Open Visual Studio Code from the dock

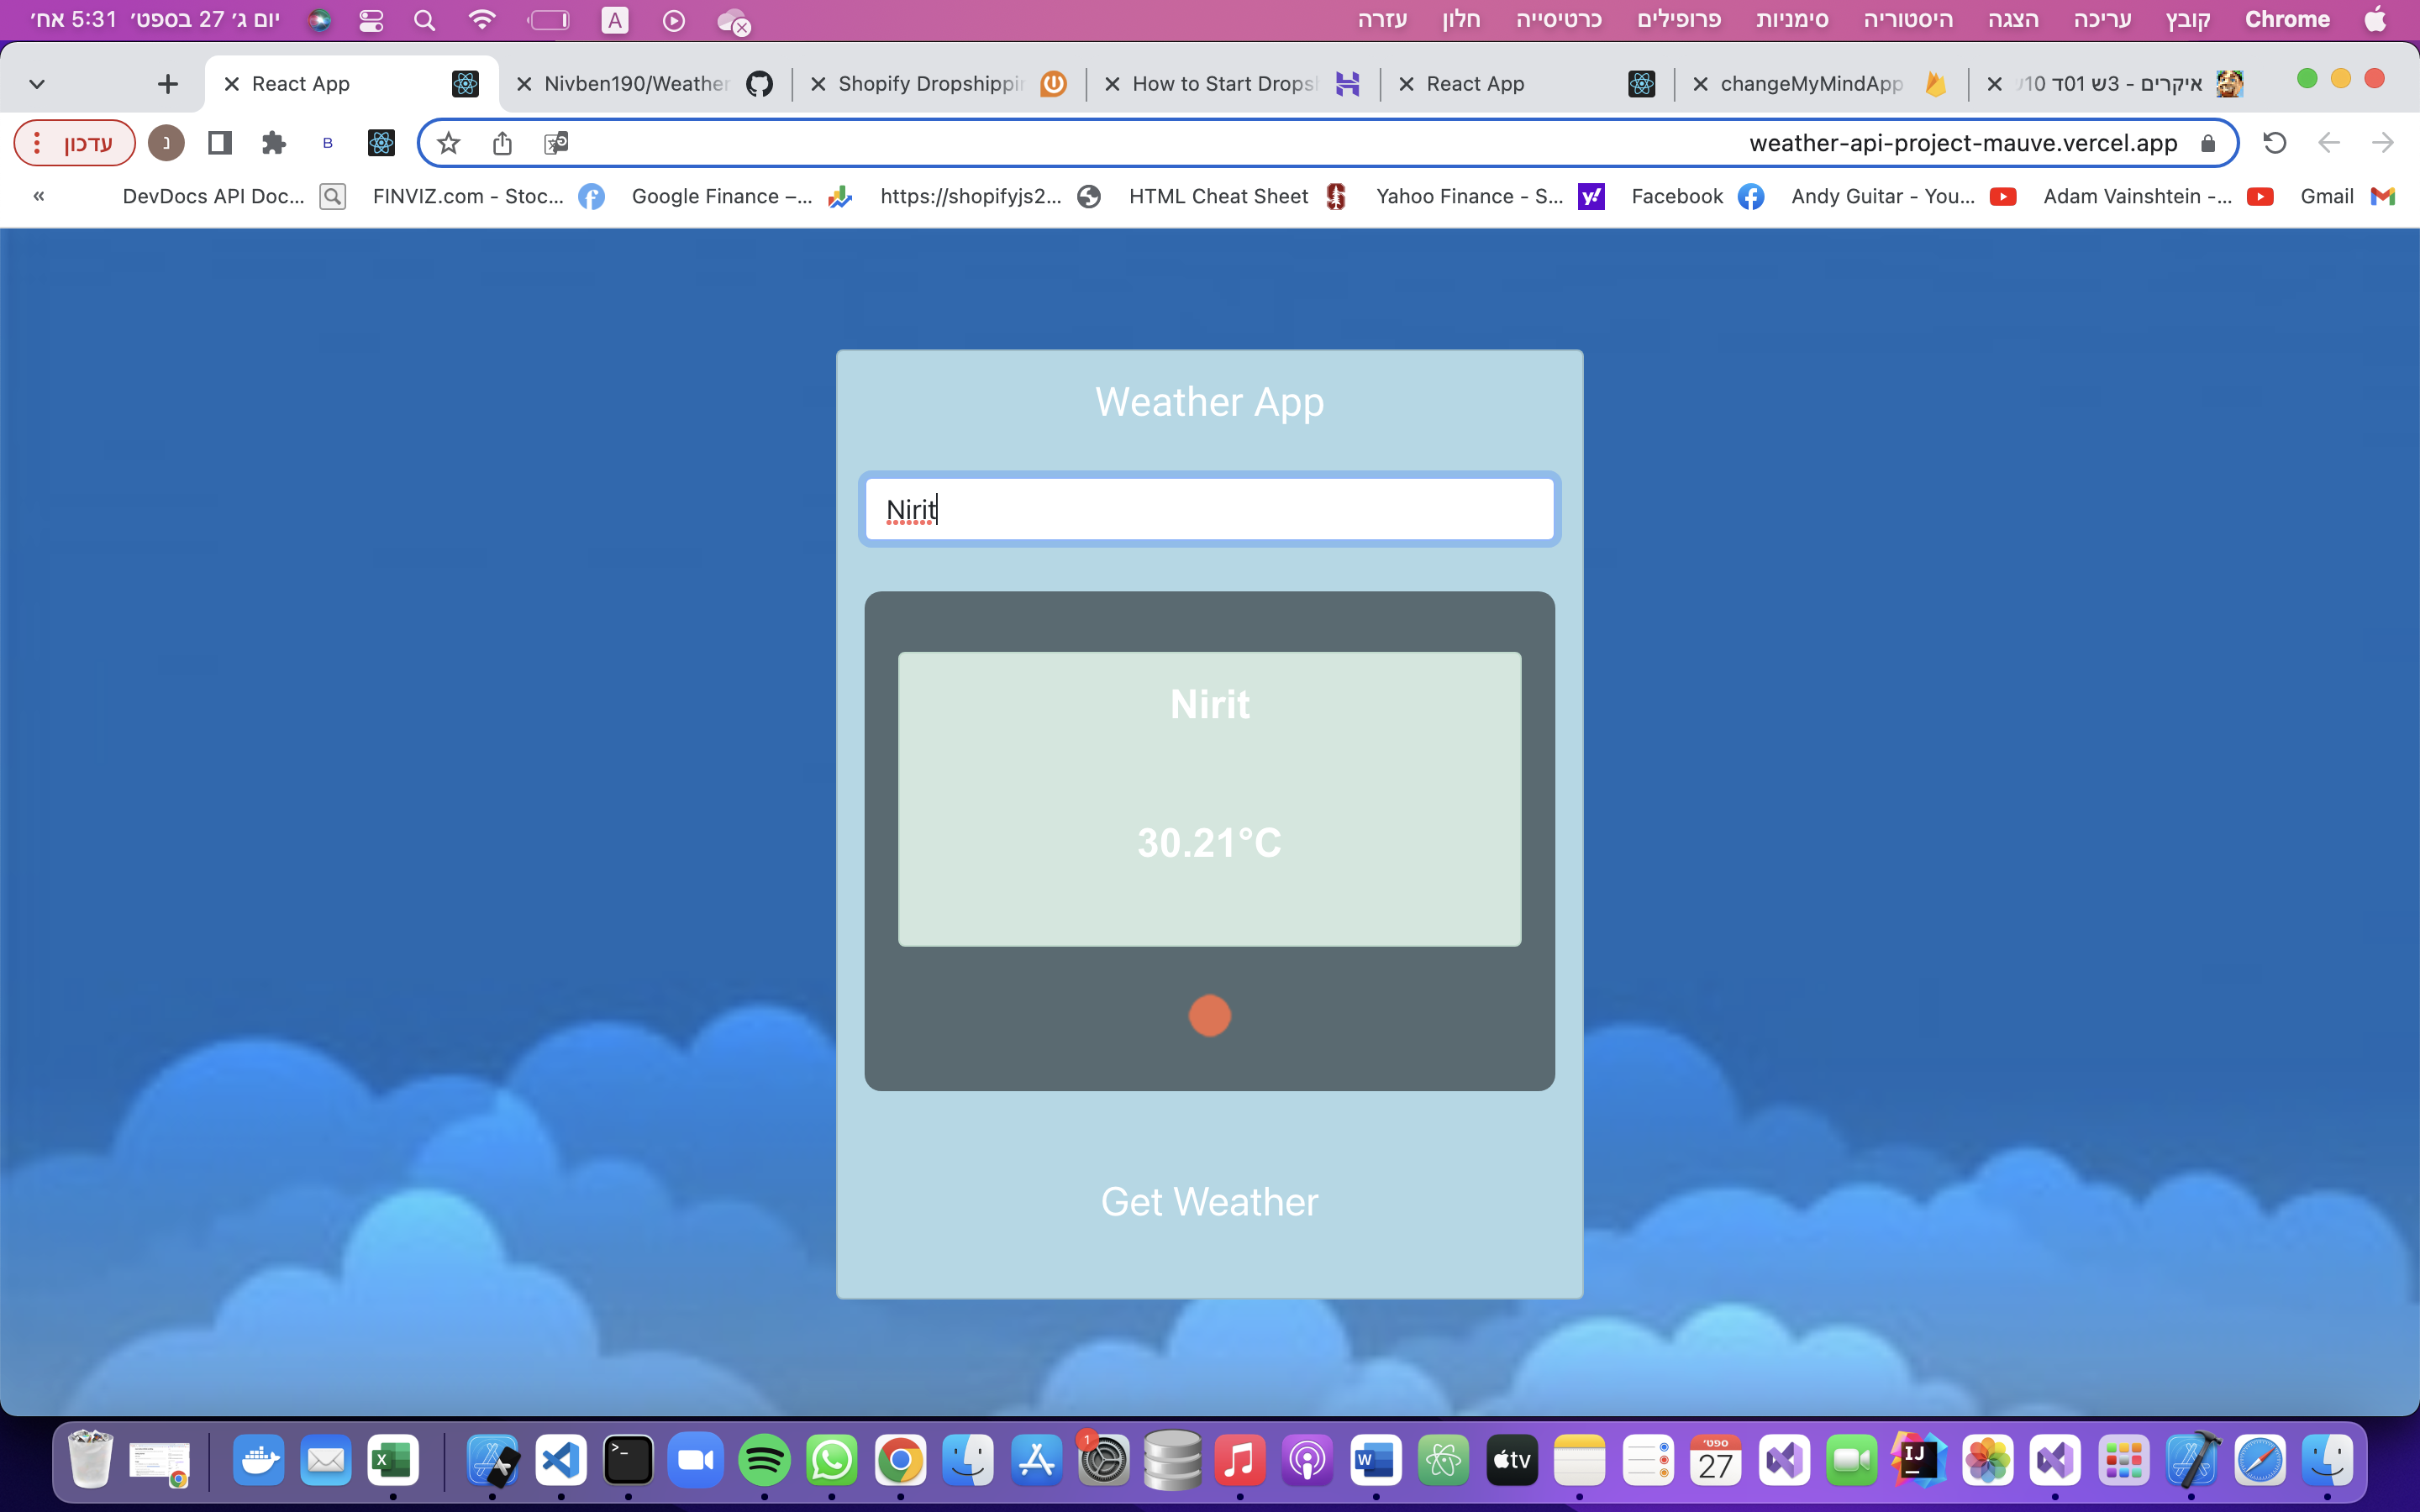click(560, 1461)
